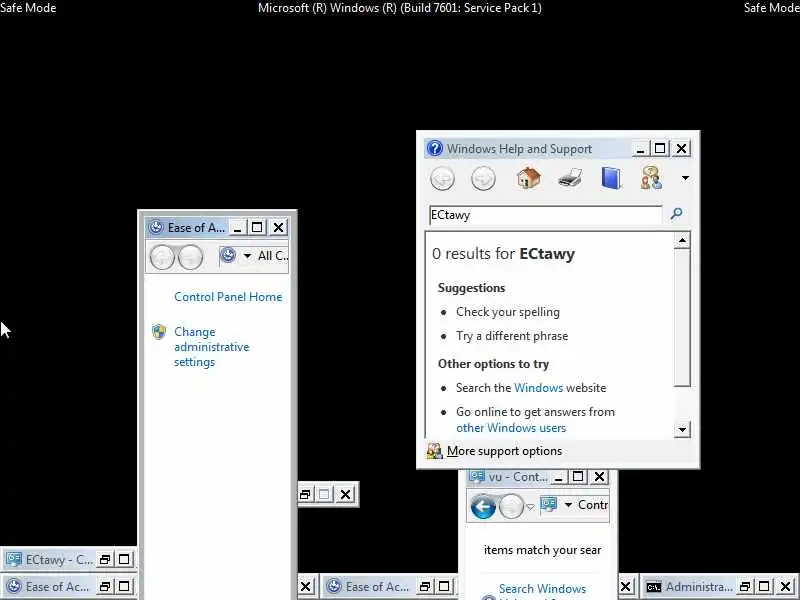Click address bar icon in vu - Cont window

548,505
